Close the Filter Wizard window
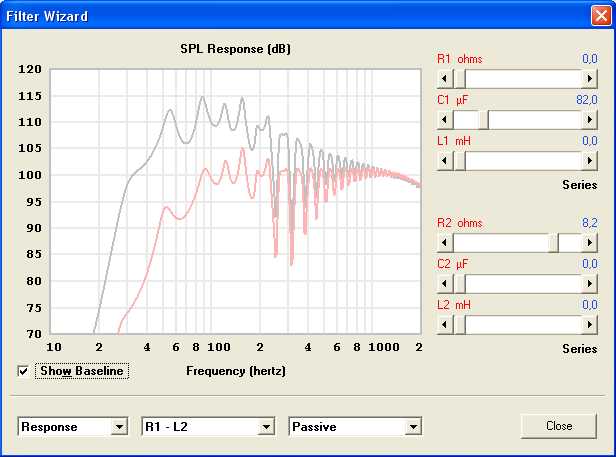This screenshot has width=616, height=457. (599, 15)
